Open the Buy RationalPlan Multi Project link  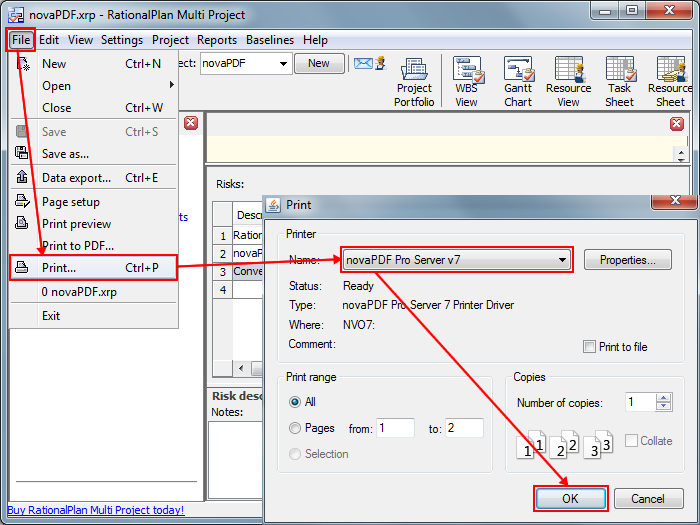point(96,510)
